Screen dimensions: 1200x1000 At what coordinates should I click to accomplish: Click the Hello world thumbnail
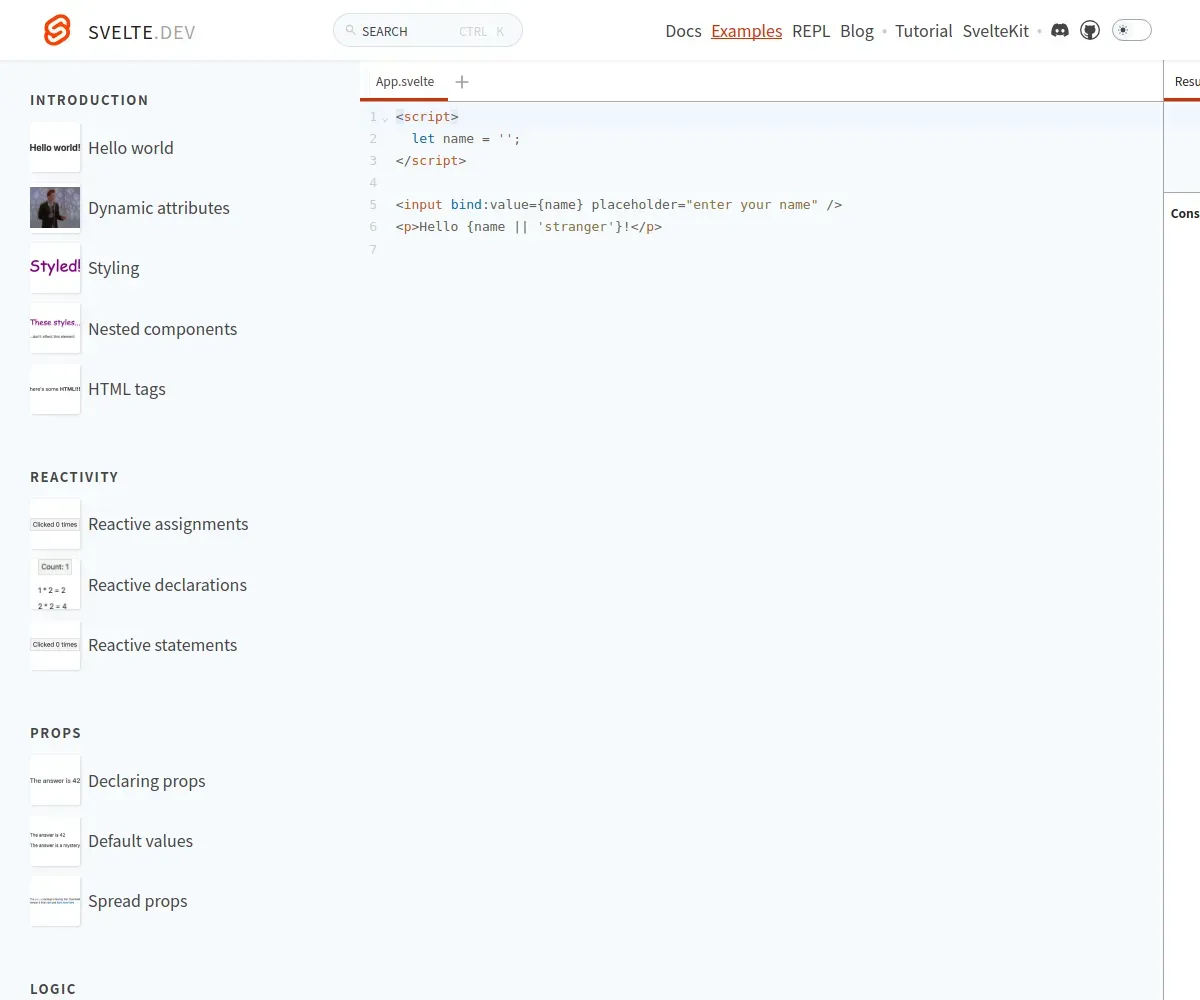55,148
